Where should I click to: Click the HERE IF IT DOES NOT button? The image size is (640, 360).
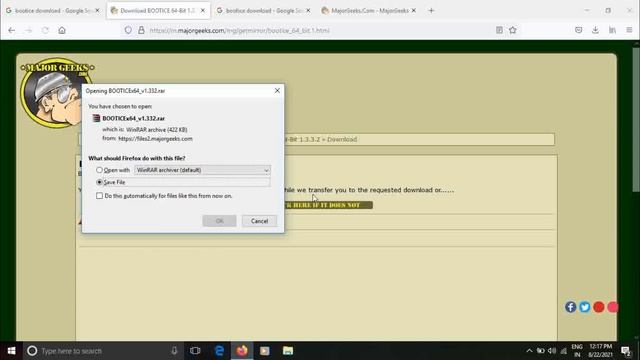point(329,205)
